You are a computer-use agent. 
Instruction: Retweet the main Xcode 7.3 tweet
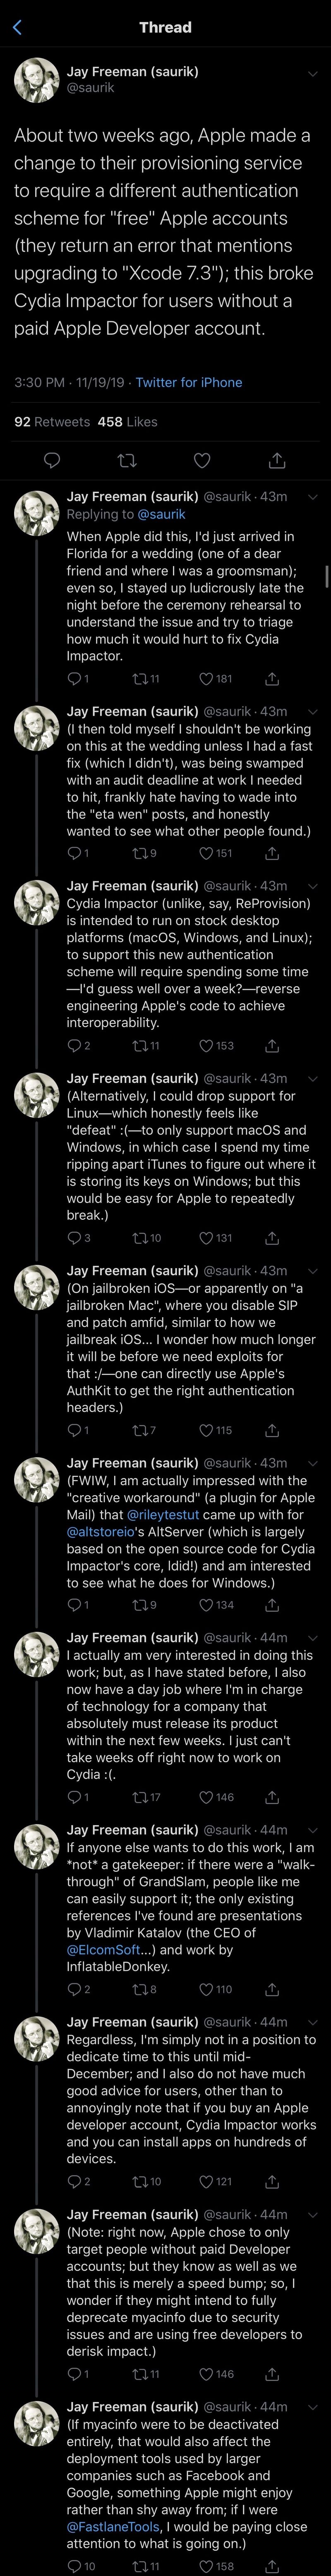click(127, 460)
